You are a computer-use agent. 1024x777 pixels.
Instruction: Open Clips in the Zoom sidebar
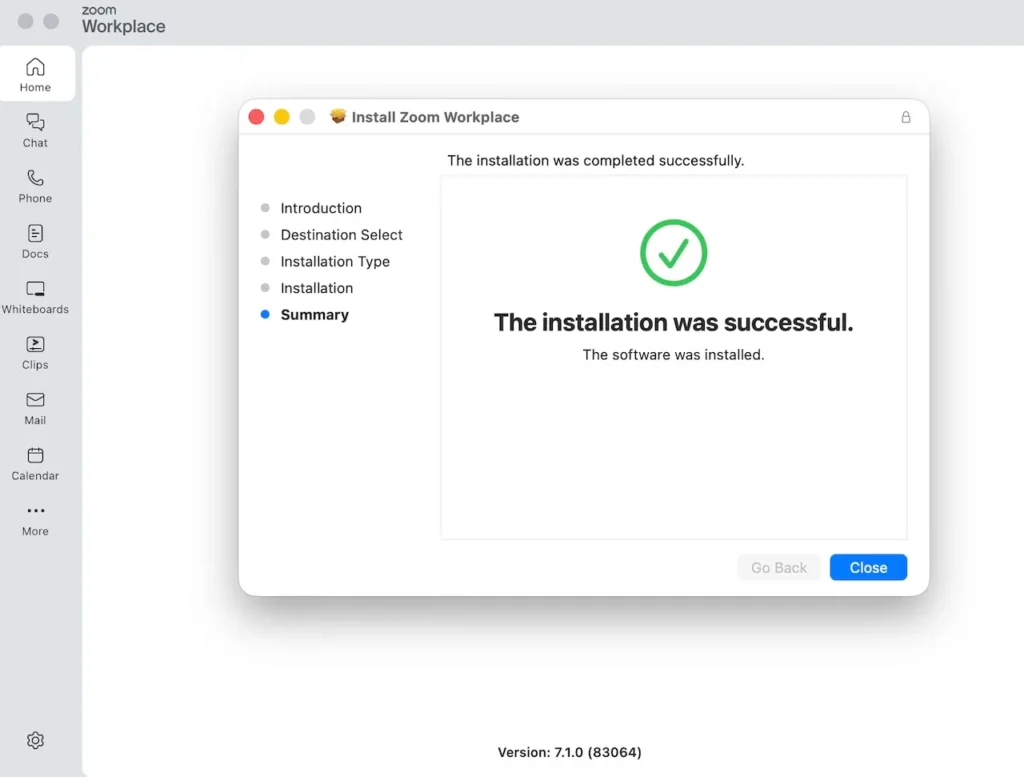35,353
